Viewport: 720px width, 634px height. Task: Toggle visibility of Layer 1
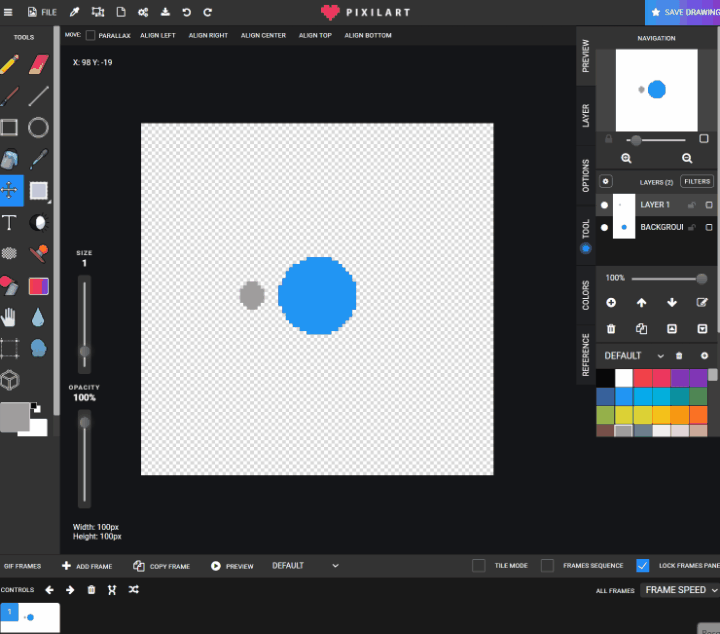(x=604, y=205)
